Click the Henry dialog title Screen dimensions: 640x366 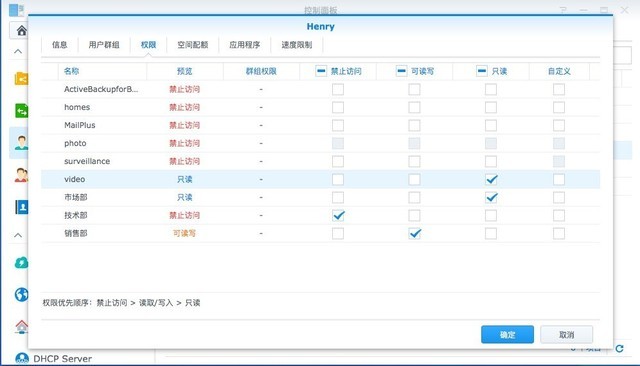pos(320,27)
